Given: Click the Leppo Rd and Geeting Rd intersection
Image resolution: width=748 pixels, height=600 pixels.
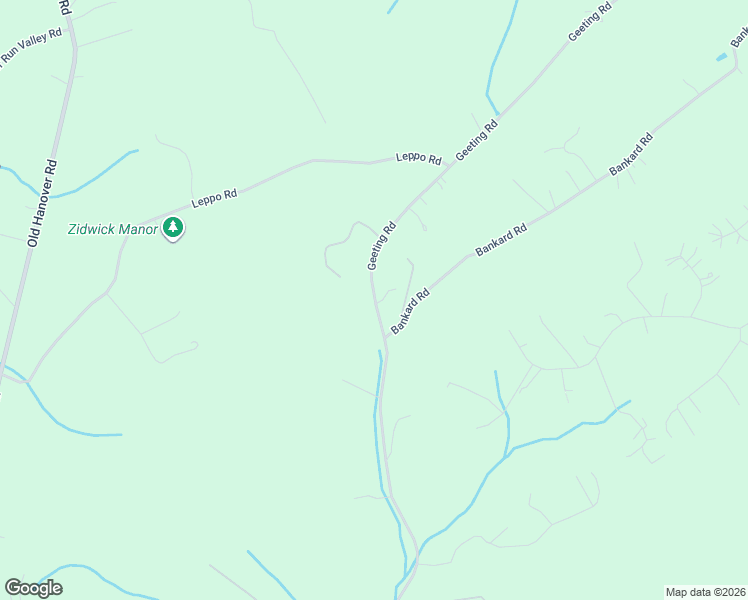Looking at the screenshot, I should (x=452, y=165).
